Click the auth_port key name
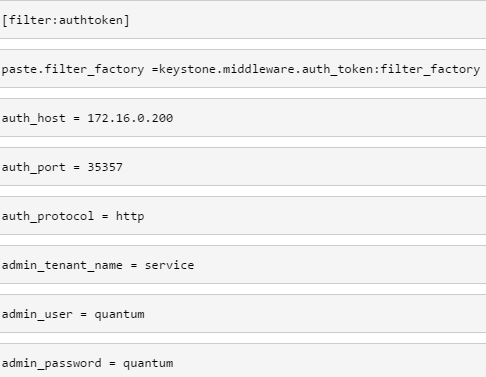 [x=34, y=167]
